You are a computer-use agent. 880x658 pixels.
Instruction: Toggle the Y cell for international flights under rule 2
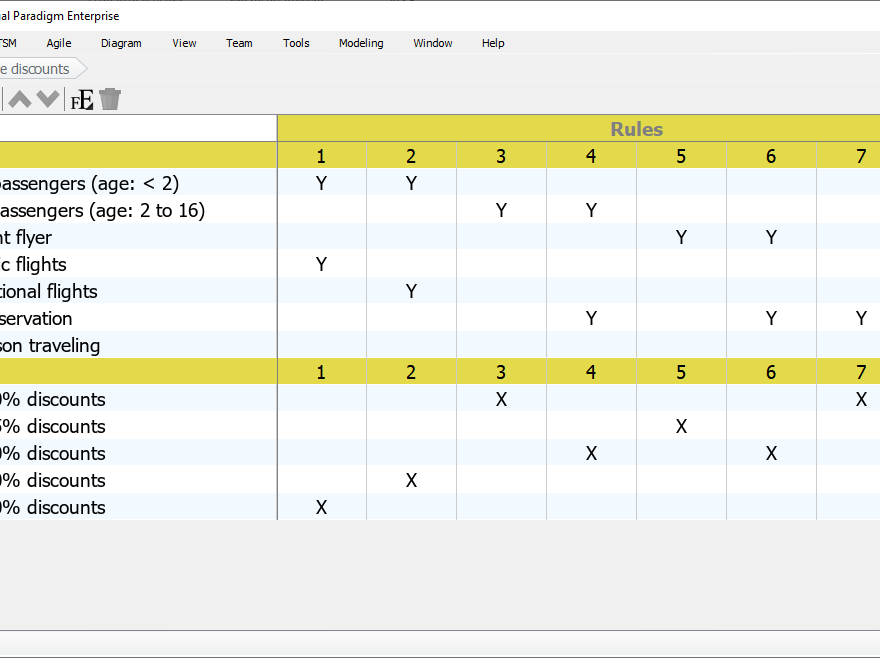pos(411,291)
